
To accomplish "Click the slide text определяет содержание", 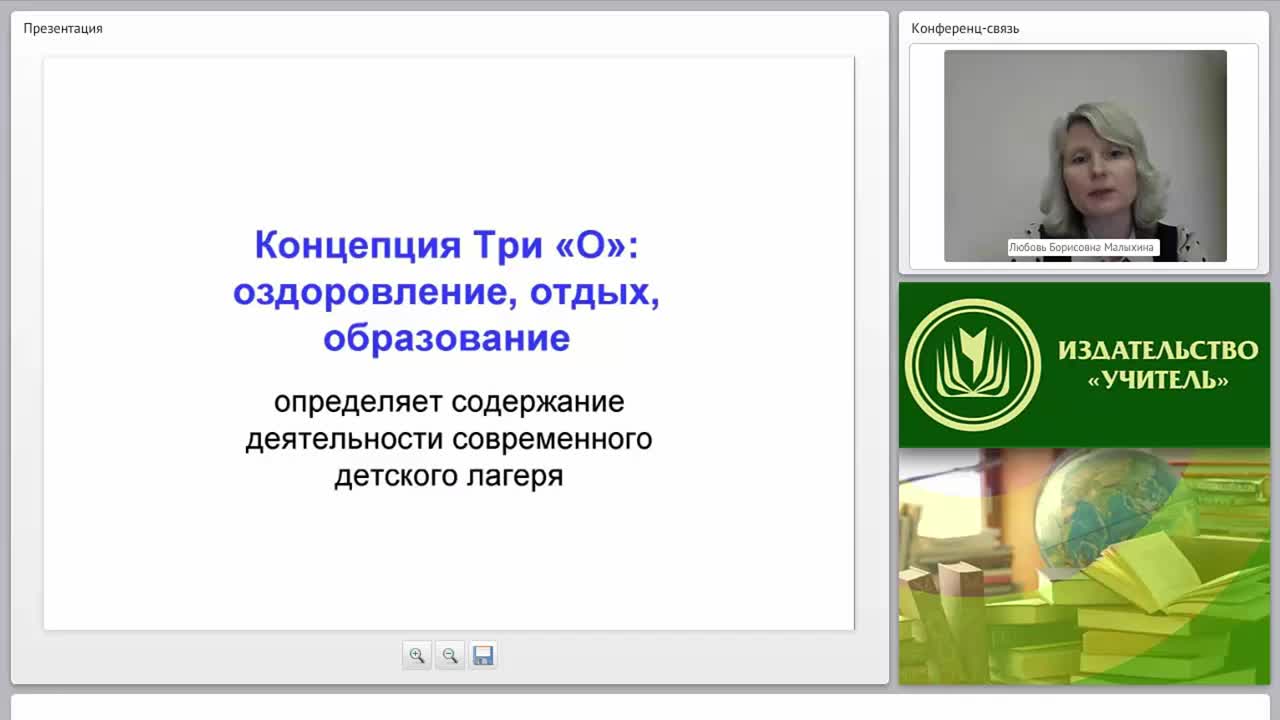I will 449,402.
